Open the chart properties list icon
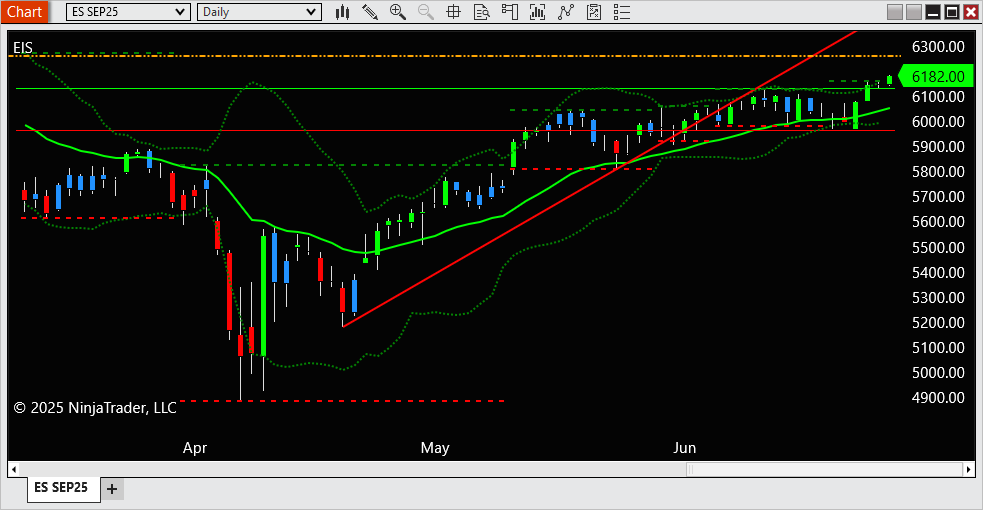 pos(622,12)
